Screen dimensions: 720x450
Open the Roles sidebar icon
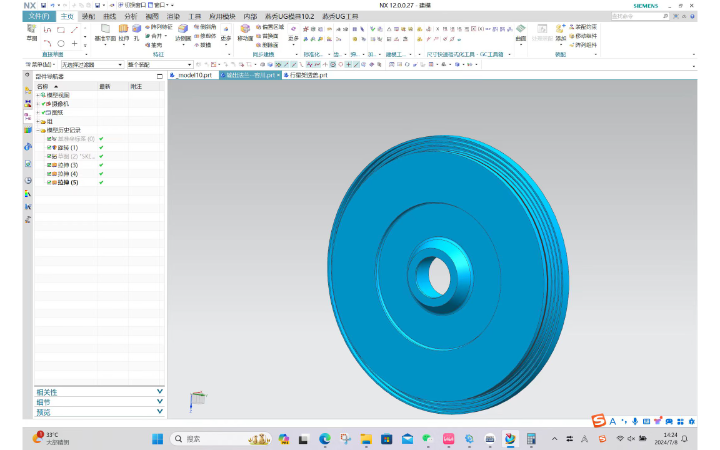click(x=28, y=220)
